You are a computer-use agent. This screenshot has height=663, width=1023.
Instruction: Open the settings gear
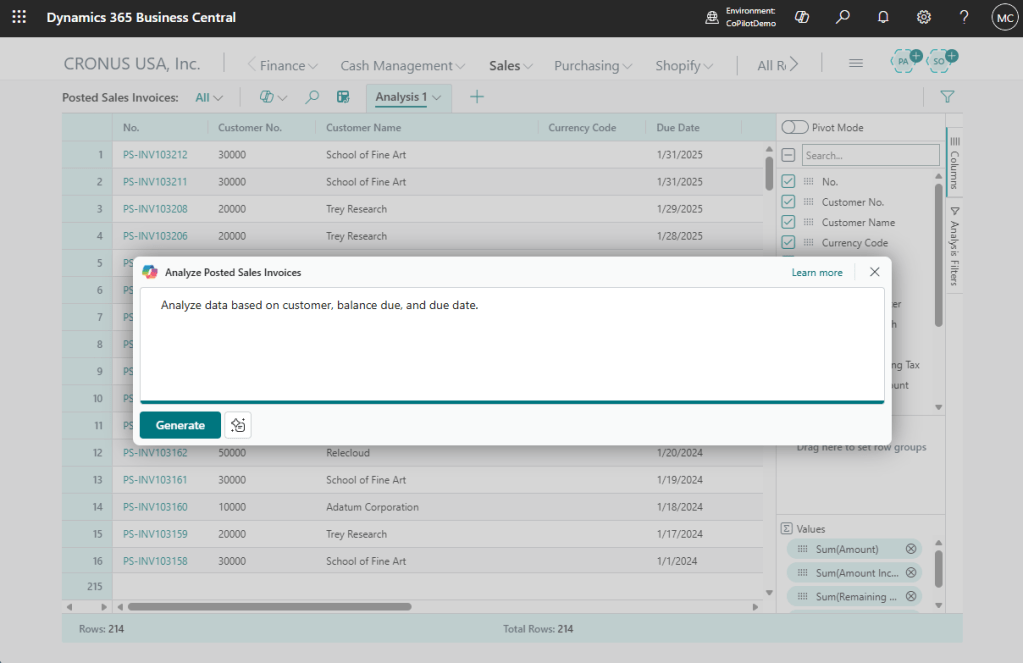click(x=924, y=17)
